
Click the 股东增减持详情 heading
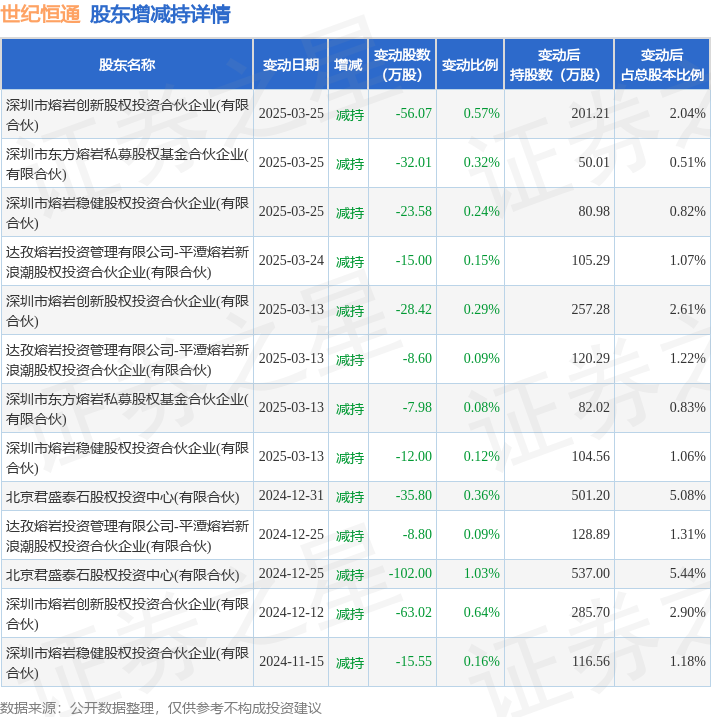tap(160, 14)
